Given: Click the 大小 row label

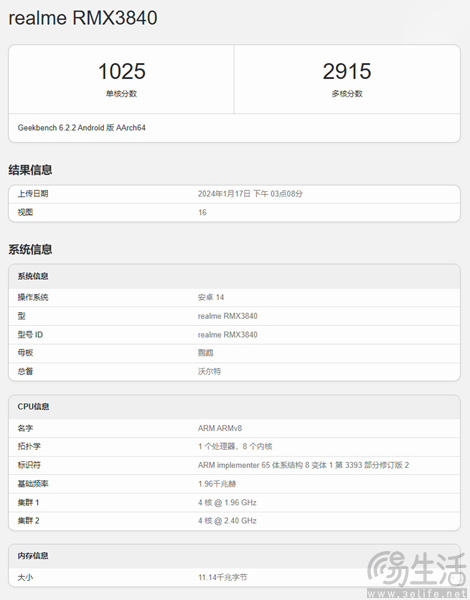Looking at the screenshot, I should 25,577.
